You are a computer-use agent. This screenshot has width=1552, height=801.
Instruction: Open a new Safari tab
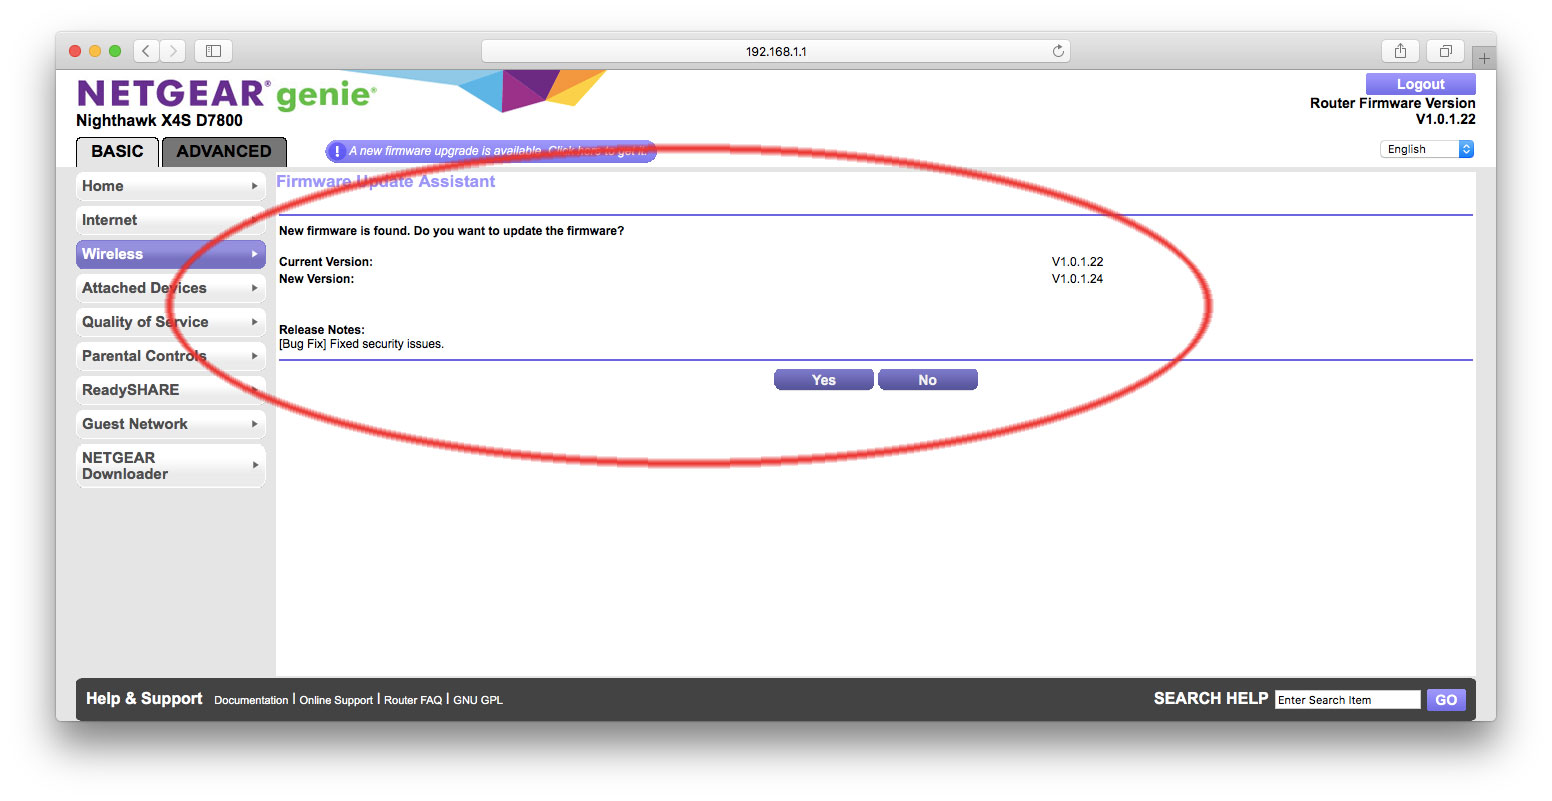coord(1484,58)
